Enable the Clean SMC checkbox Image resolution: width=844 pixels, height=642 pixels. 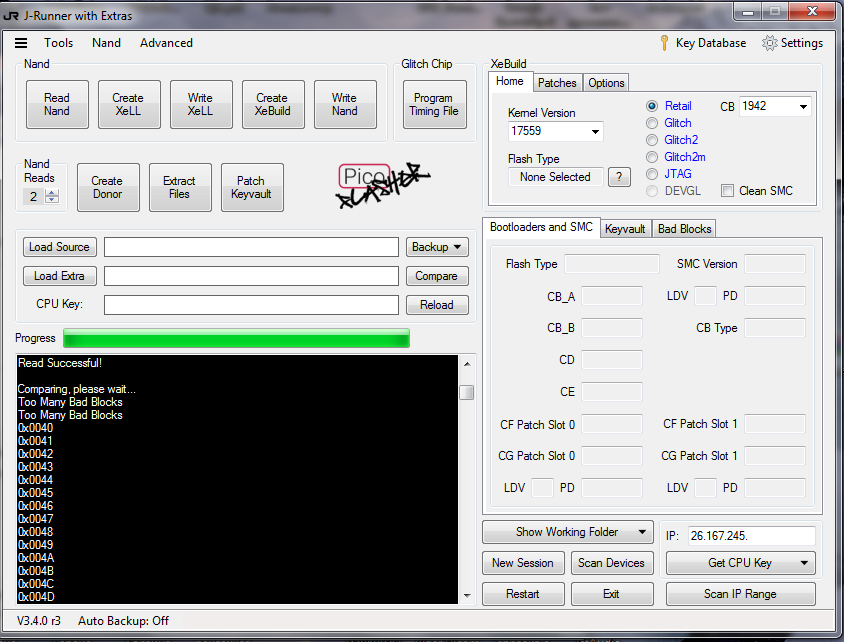click(x=728, y=191)
